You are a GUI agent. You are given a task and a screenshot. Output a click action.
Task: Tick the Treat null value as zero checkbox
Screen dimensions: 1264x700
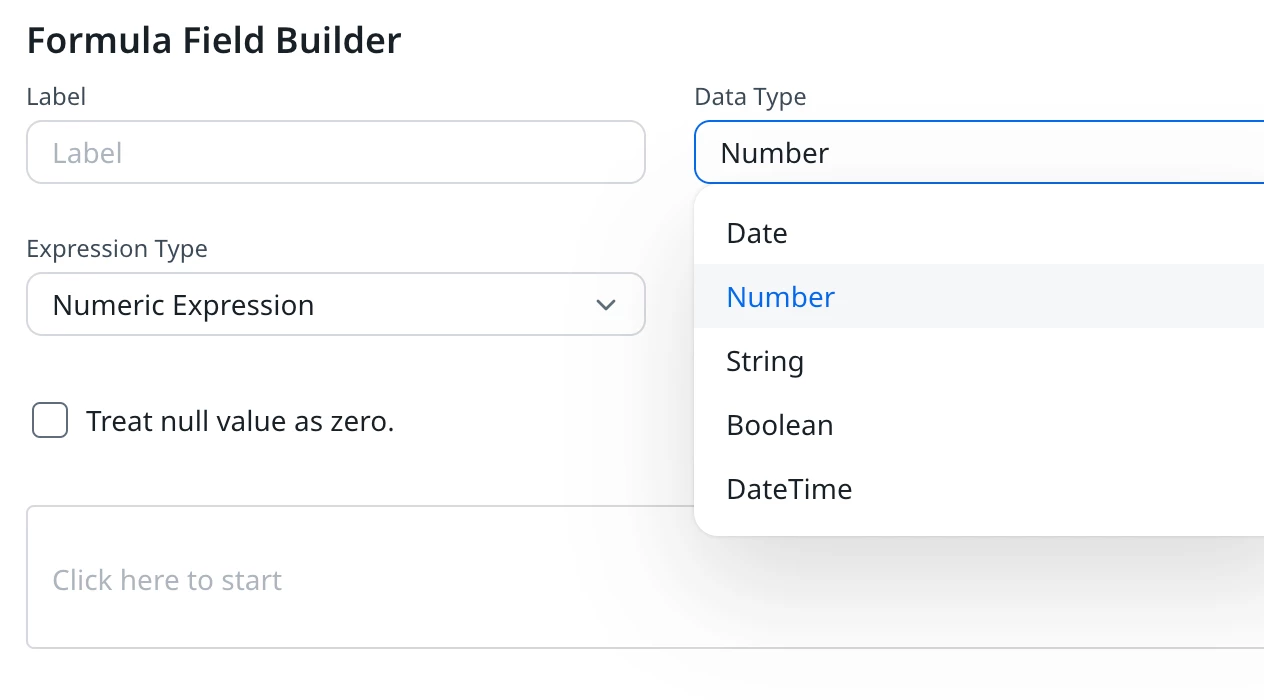(50, 421)
